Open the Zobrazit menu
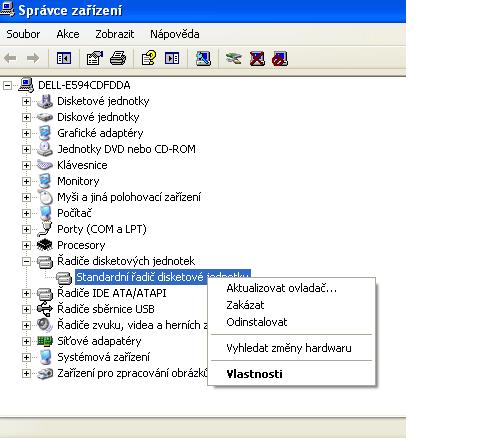 click(x=115, y=34)
